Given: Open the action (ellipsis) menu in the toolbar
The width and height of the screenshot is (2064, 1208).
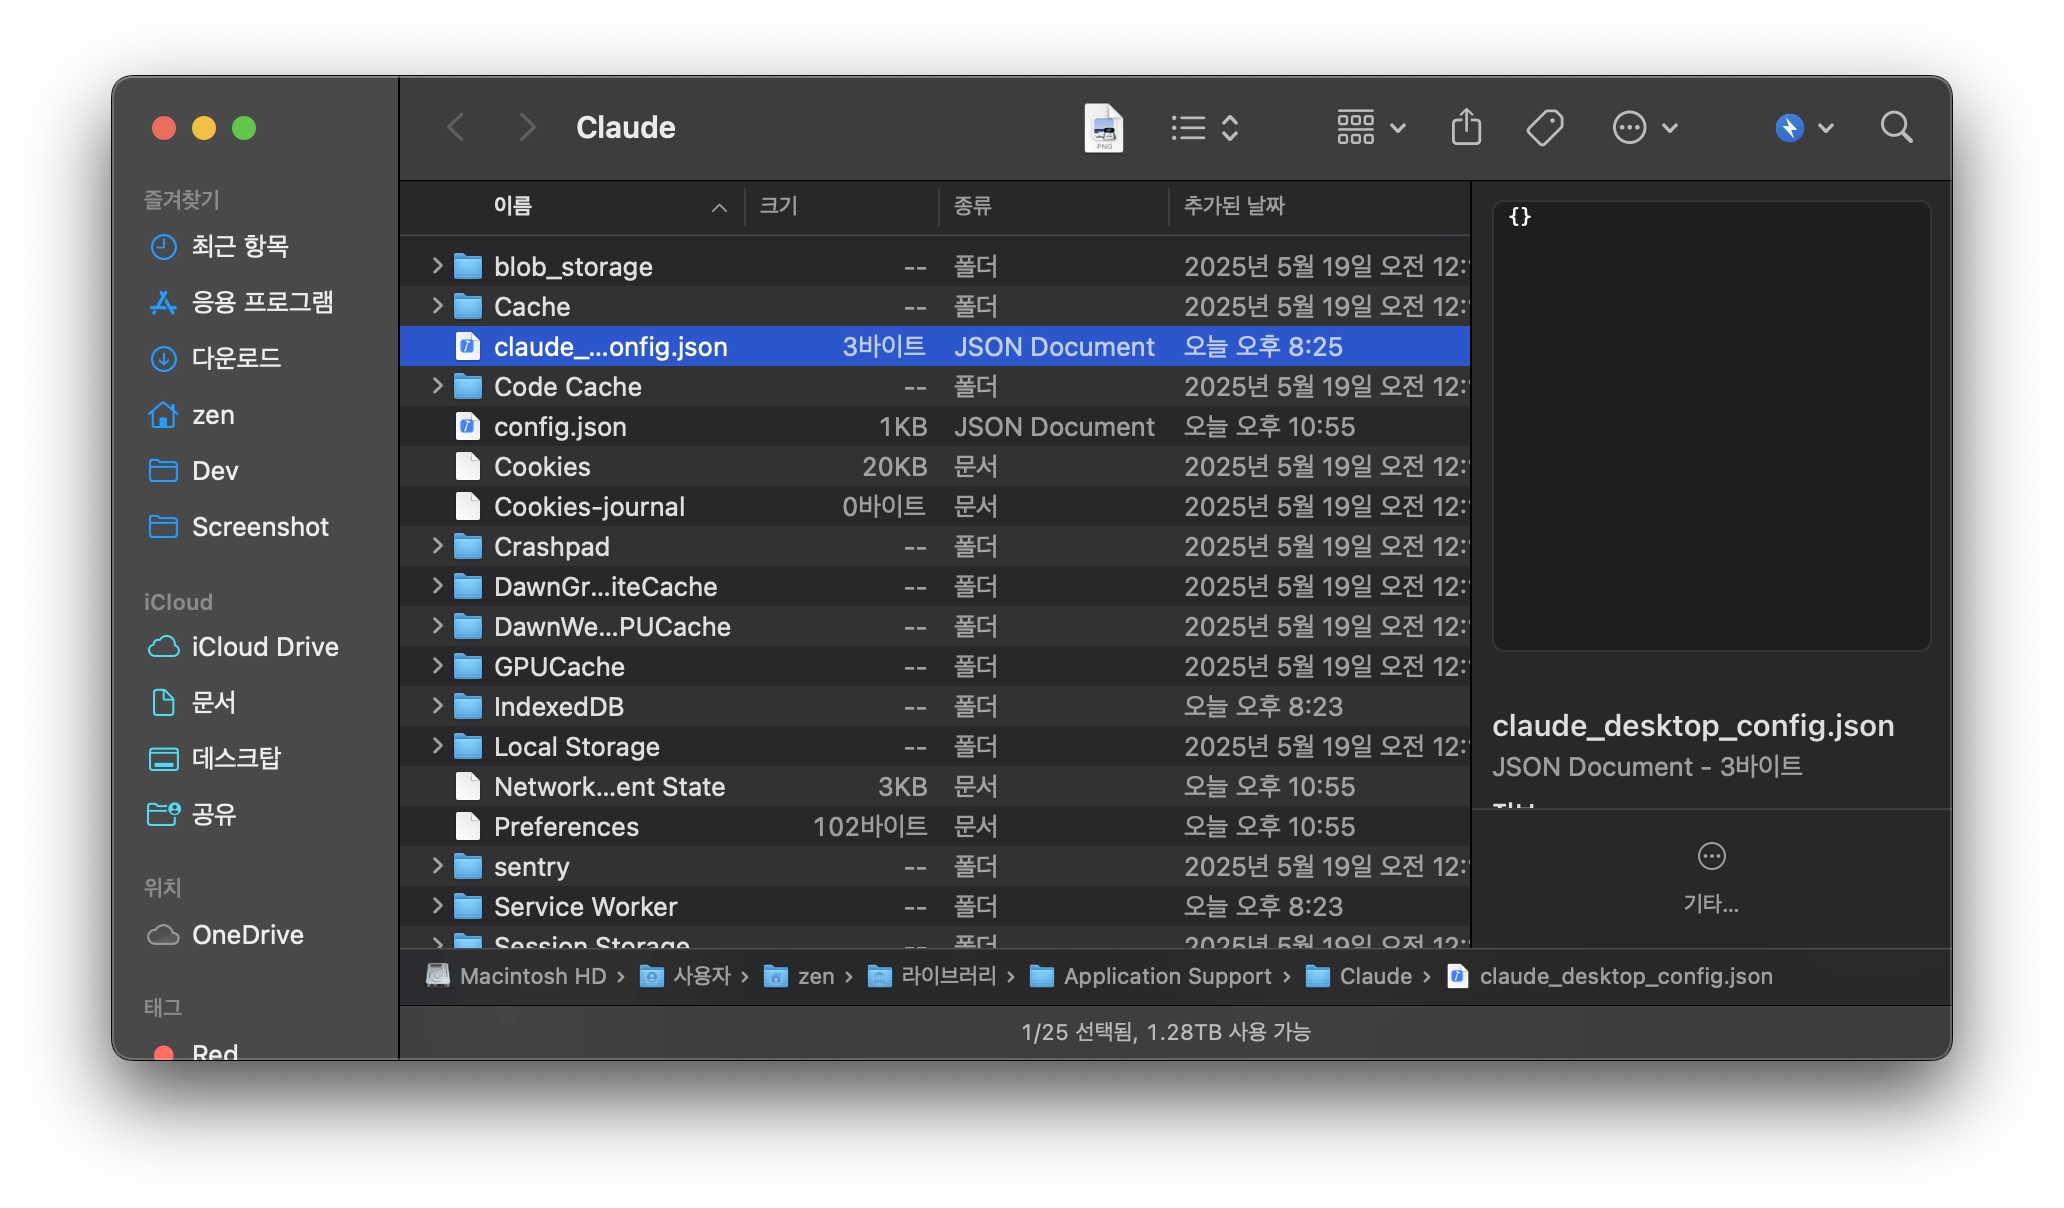Looking at the screenshot, I should (1645, 128).
